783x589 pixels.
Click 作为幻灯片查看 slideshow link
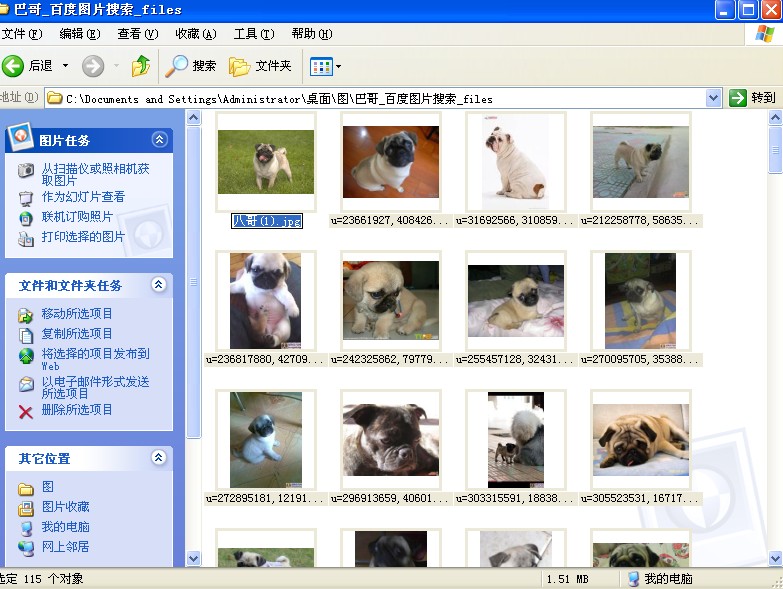pyautogui.click(x=83, y=197)
